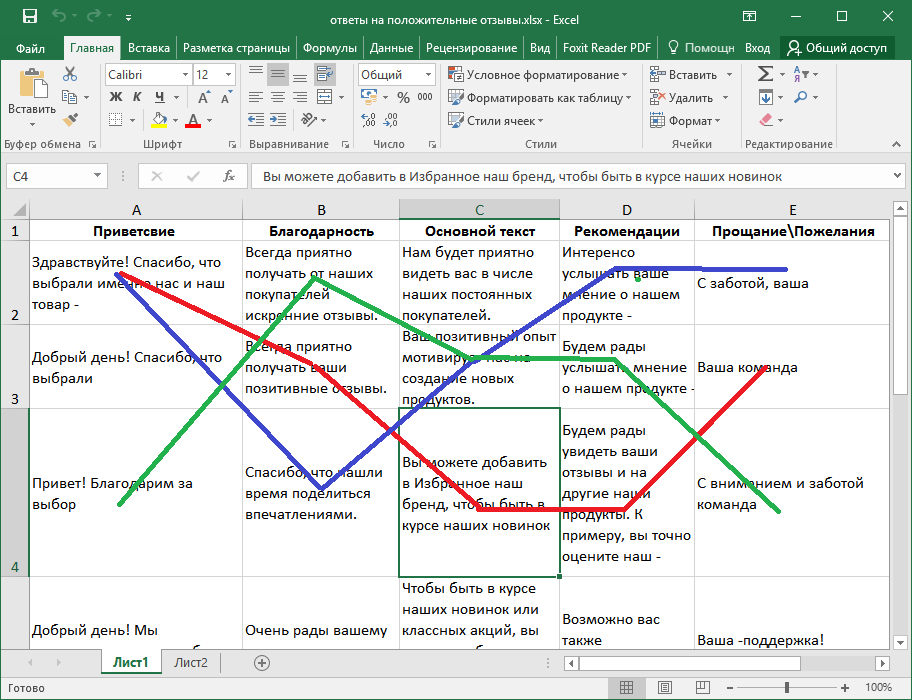This screenshot has height=700, width=912.
Task: Click Insert Function fx icon
Action: click(x=229, y=176)
